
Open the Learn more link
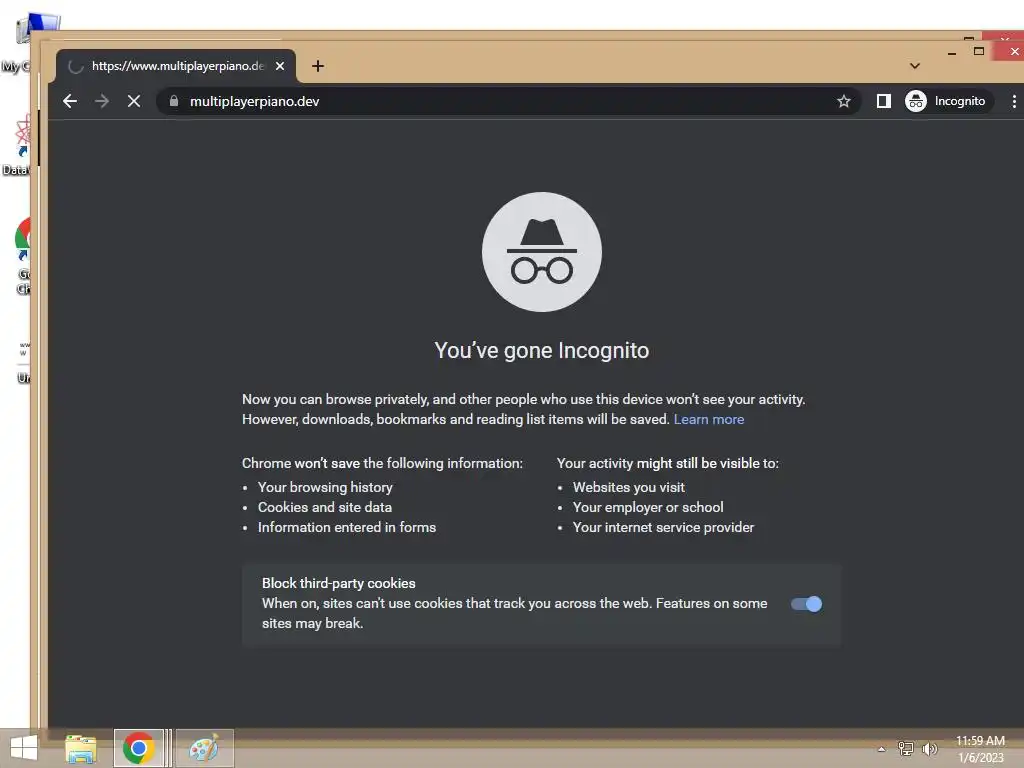click(x=709, y=419)
